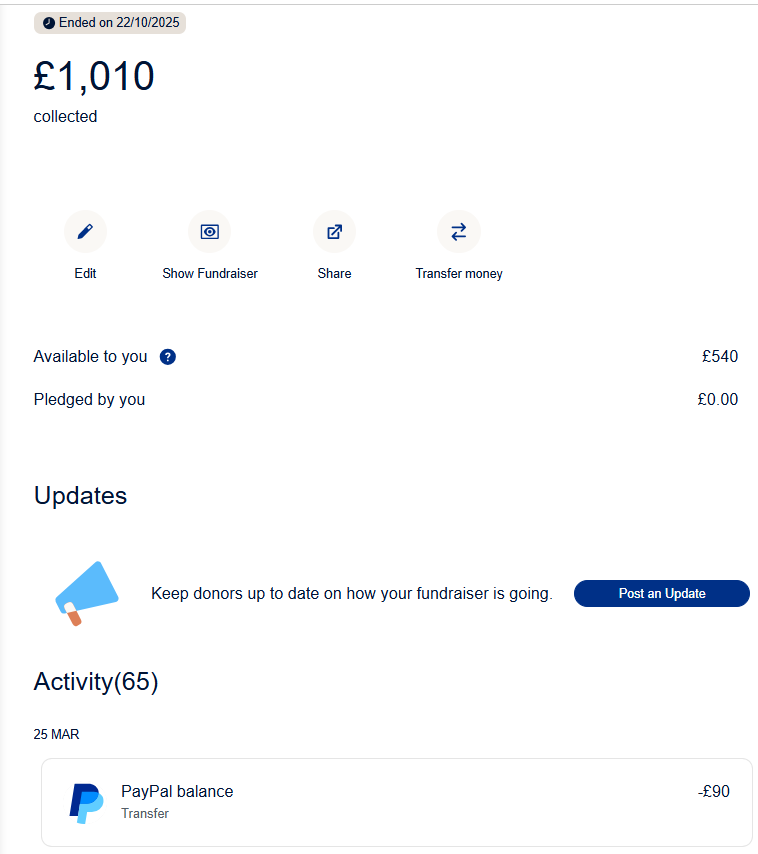Select the Transfer money text label
Image resolution: width=758 pixels, height=854 pixels.
click(x=459, y=273)
